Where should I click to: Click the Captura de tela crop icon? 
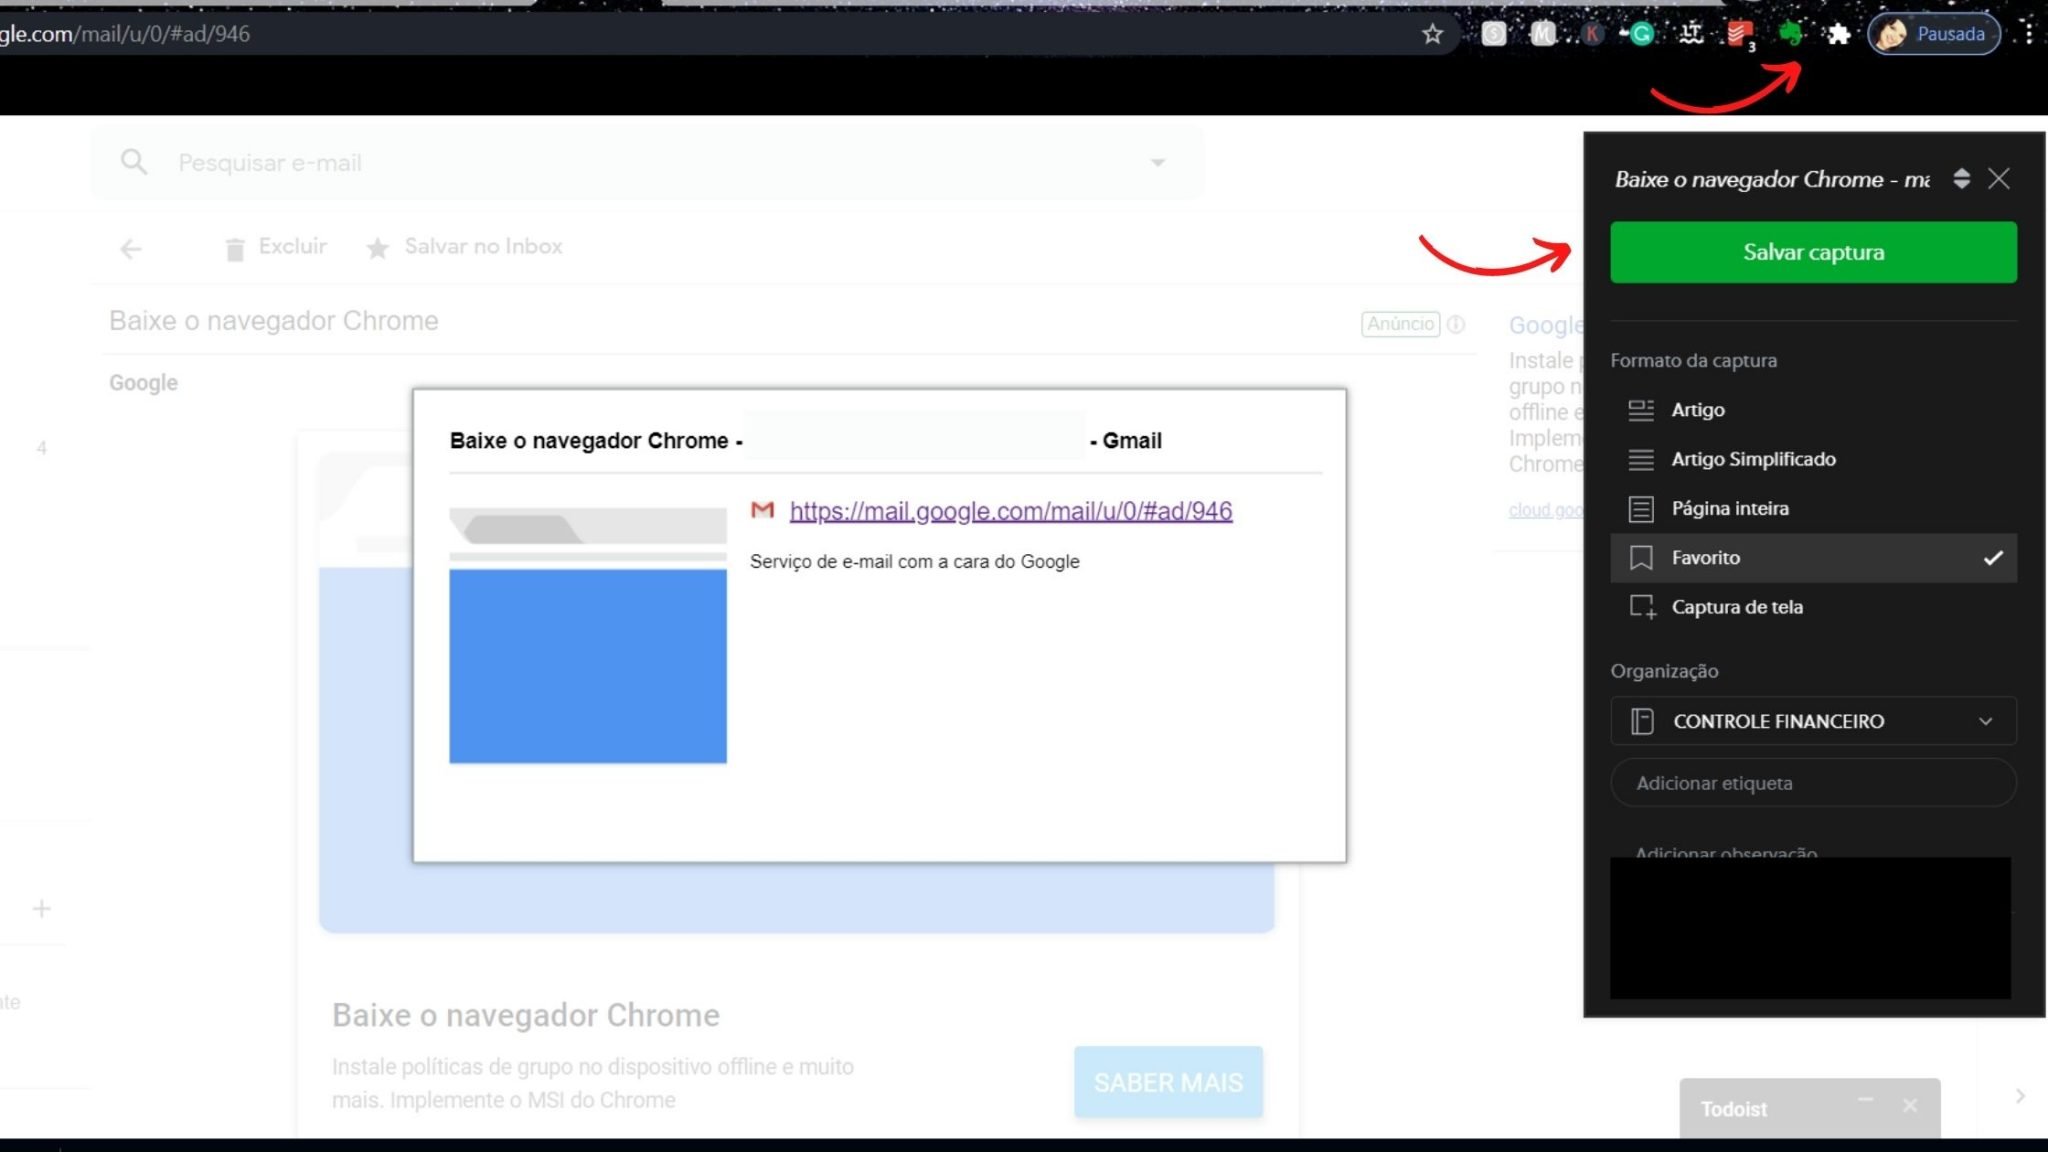[x=1642, y=607]
